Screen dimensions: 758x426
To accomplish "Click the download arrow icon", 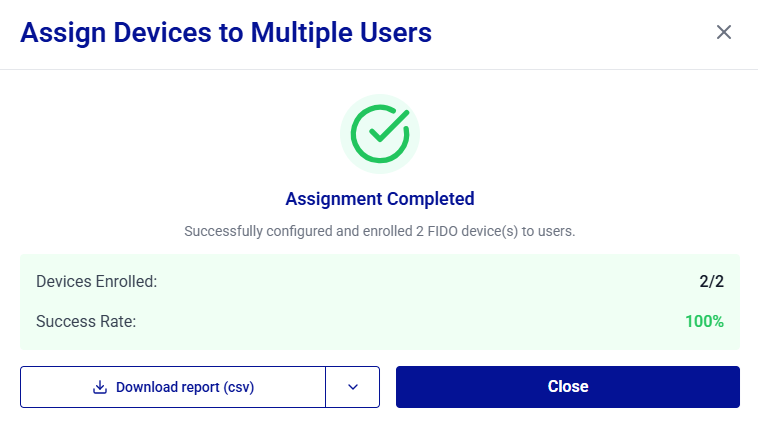I will (x=100, y=387).
